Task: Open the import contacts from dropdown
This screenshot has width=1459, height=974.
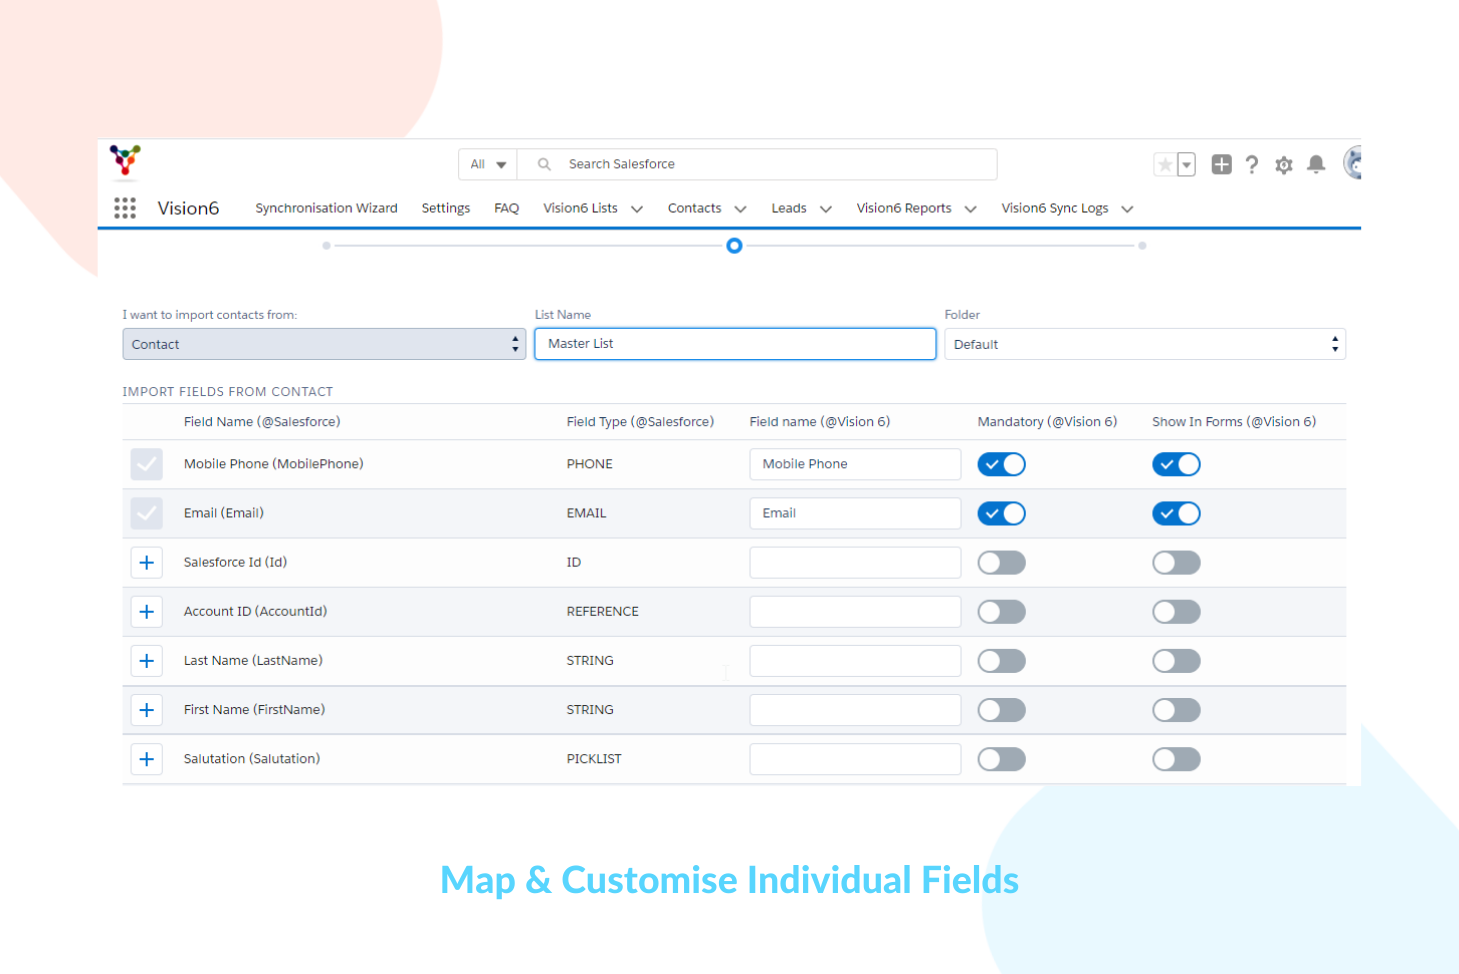Action: coord(324,343)
